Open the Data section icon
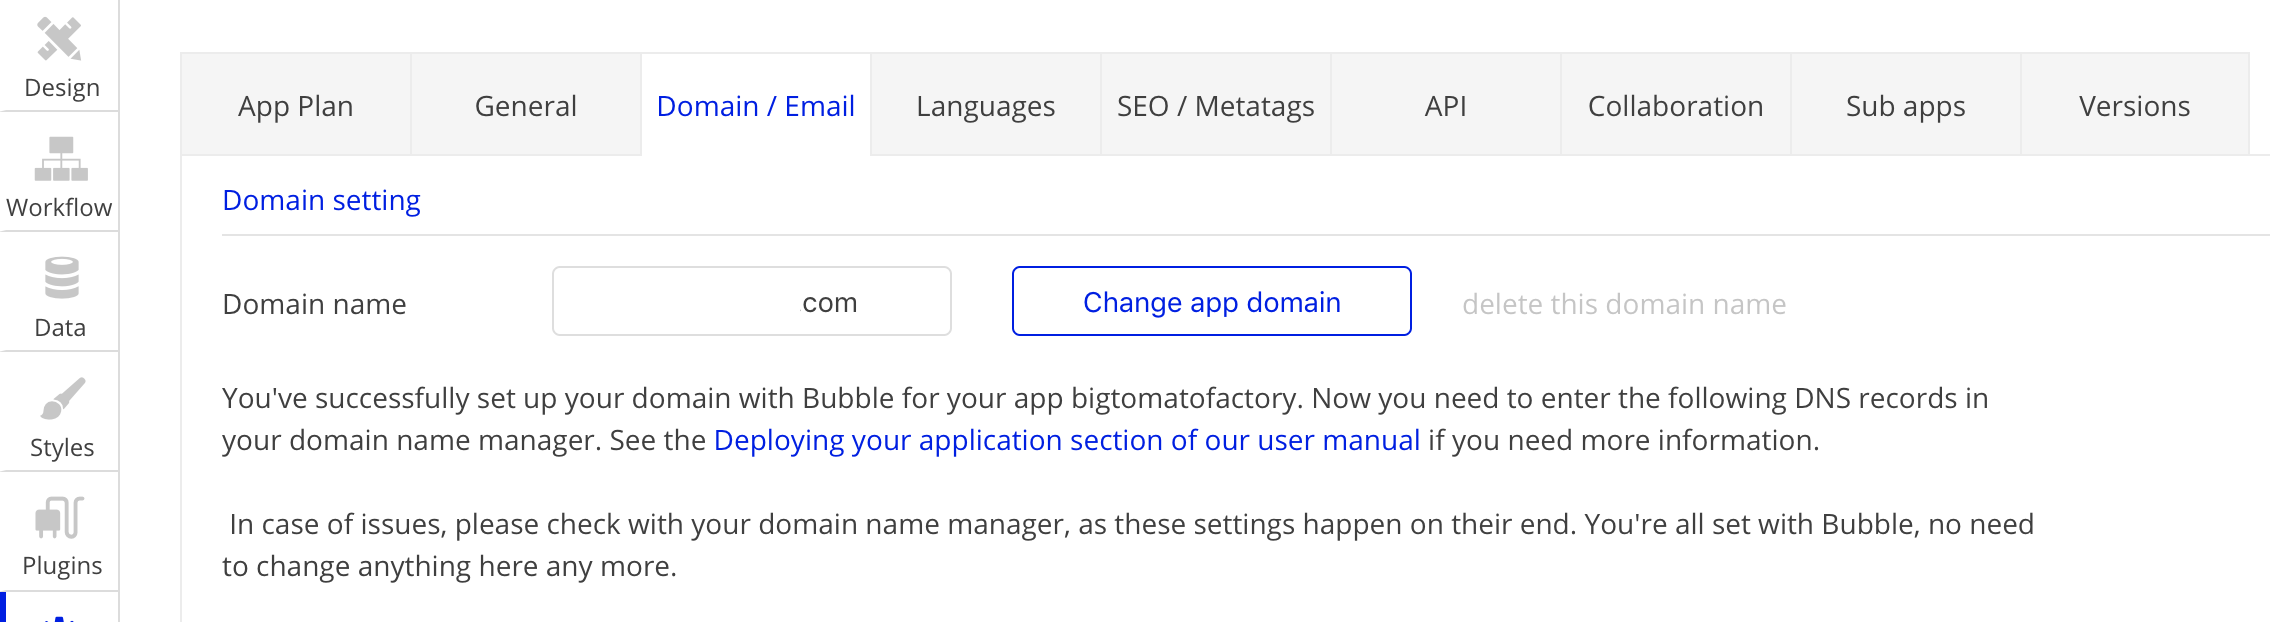The image size is (2270, 622). click(x=61, y=279)
